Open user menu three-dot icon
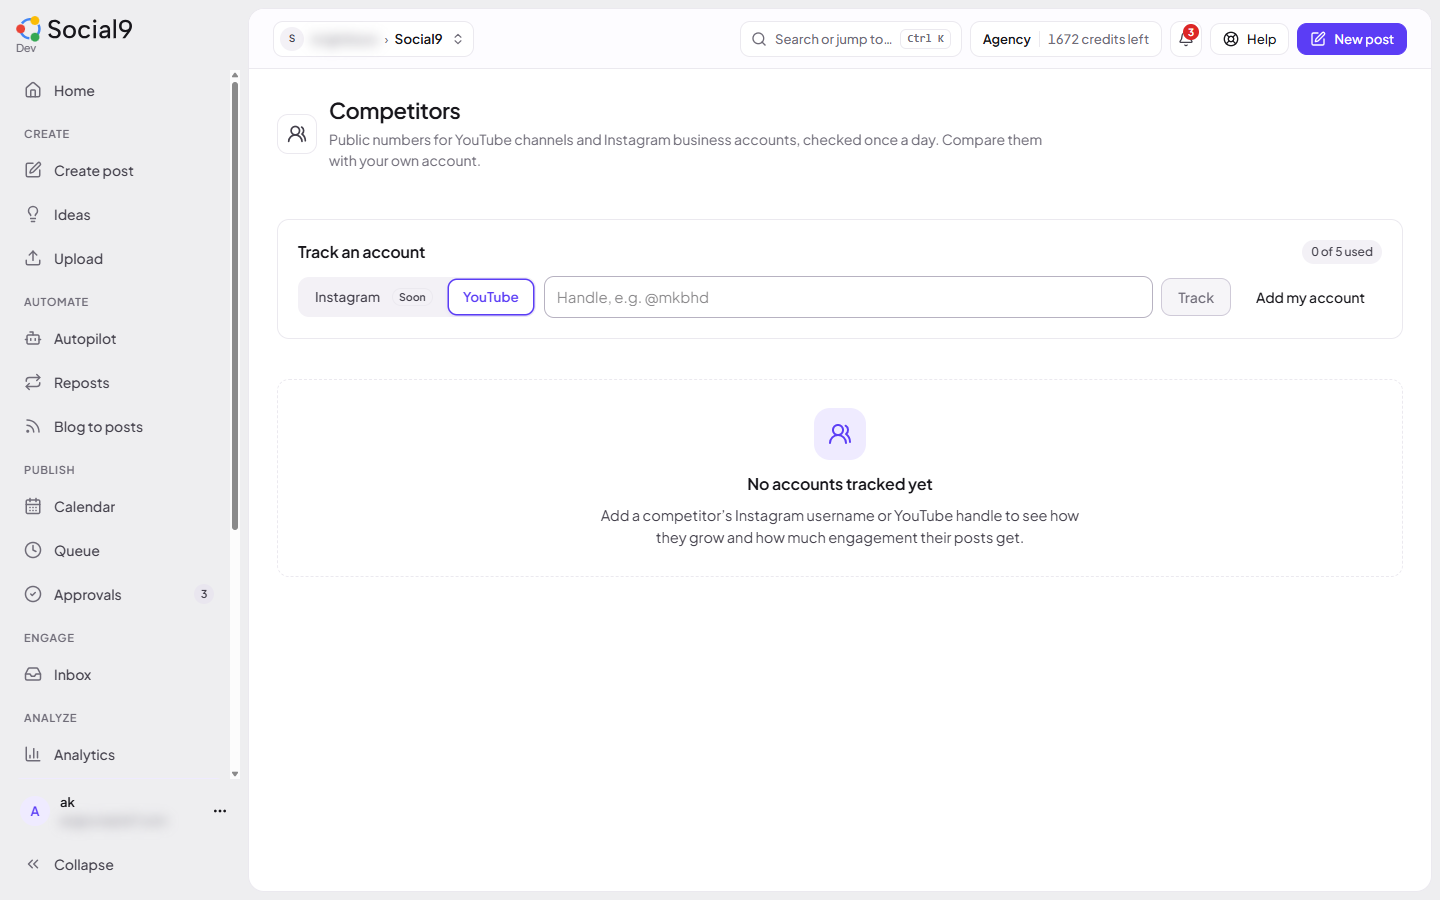 220,811
